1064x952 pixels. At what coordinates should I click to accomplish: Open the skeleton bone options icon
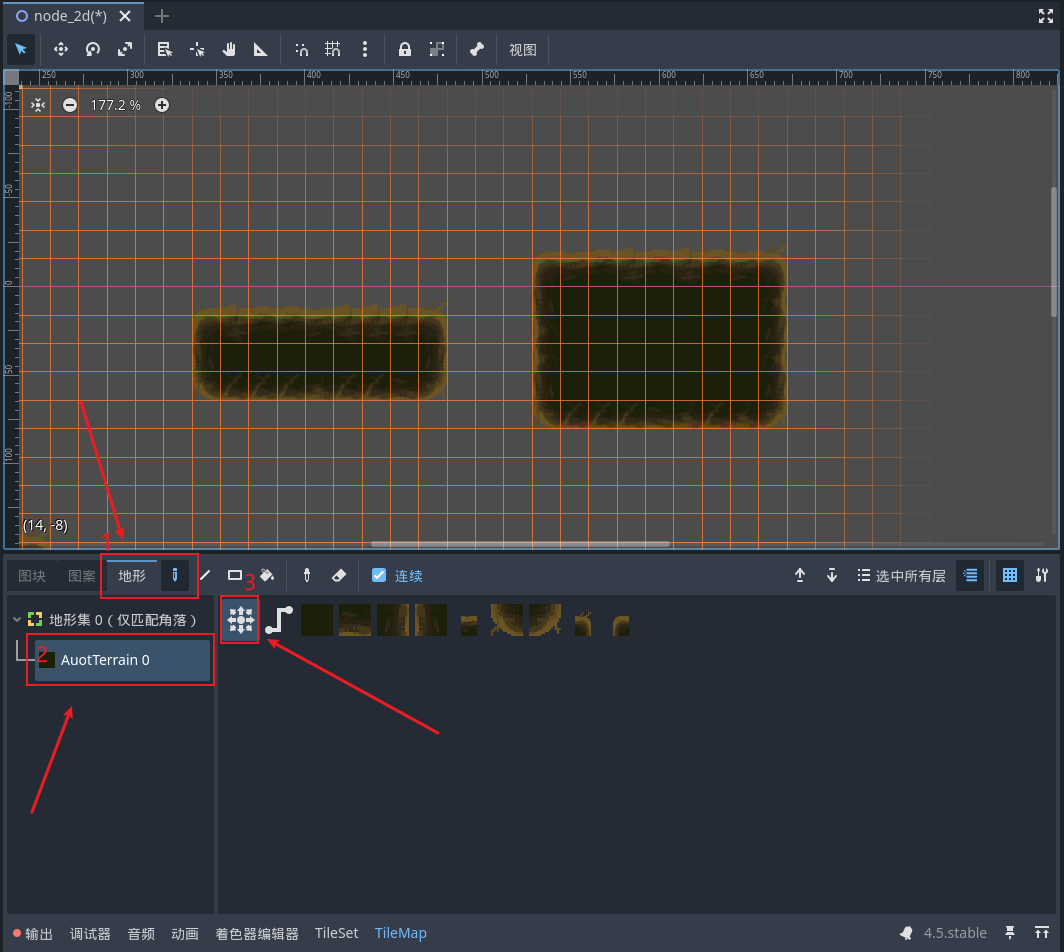point(477,49)
